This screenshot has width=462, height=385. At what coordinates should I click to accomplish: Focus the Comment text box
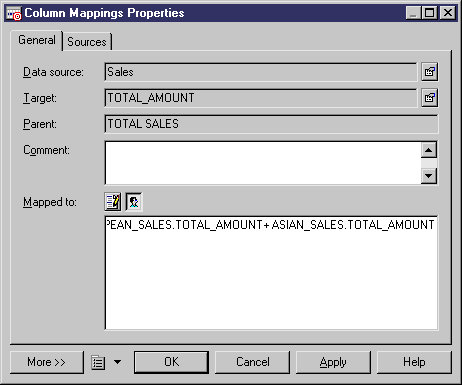point(263,163)
